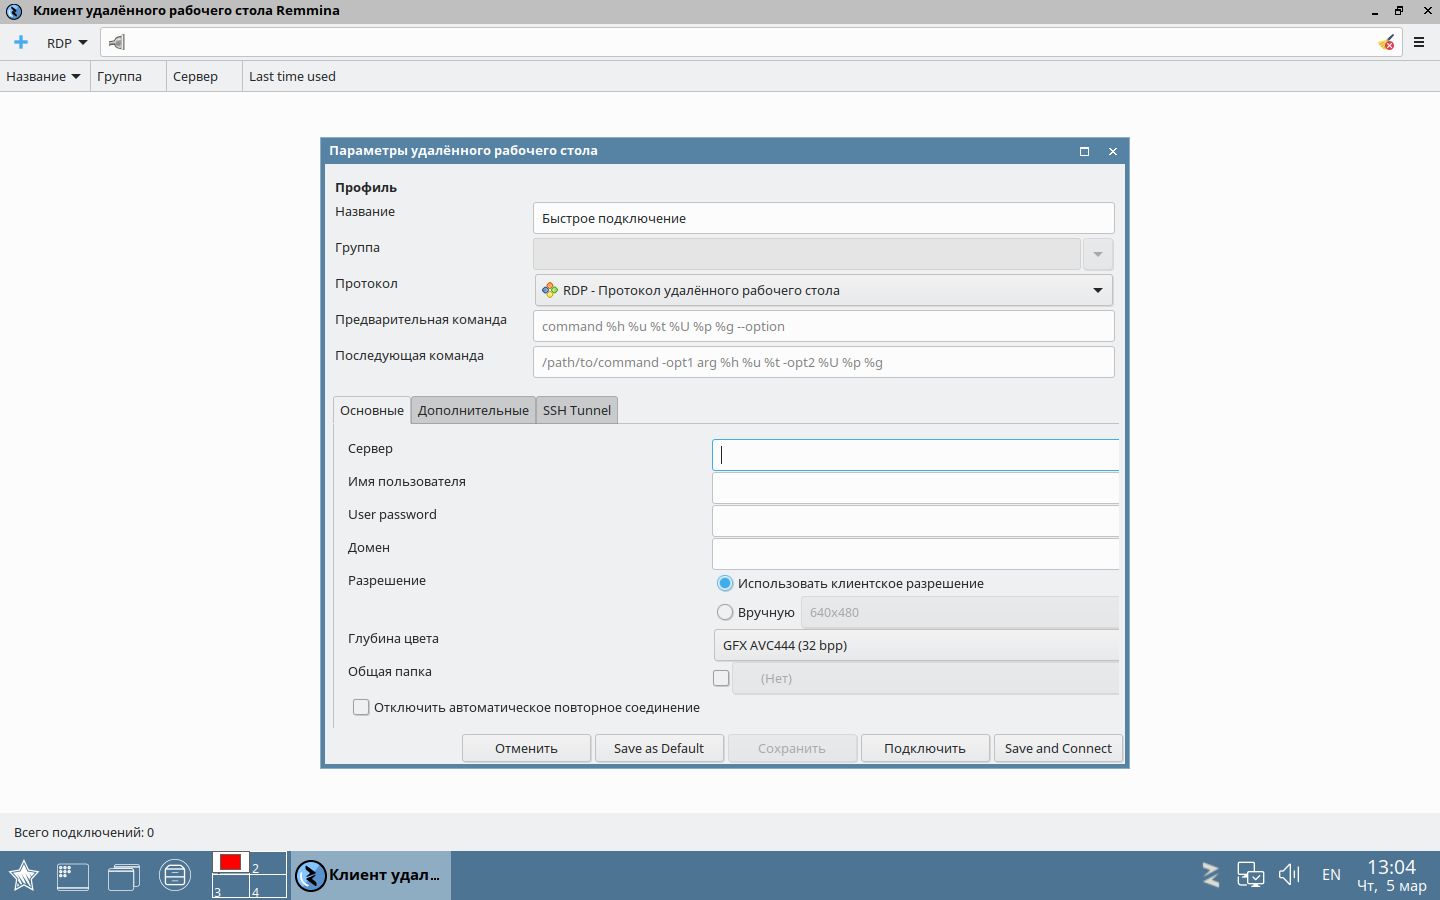Screen dimensions: 1440x900
Task: Click the Save as Default button
Action: point(659,748)
